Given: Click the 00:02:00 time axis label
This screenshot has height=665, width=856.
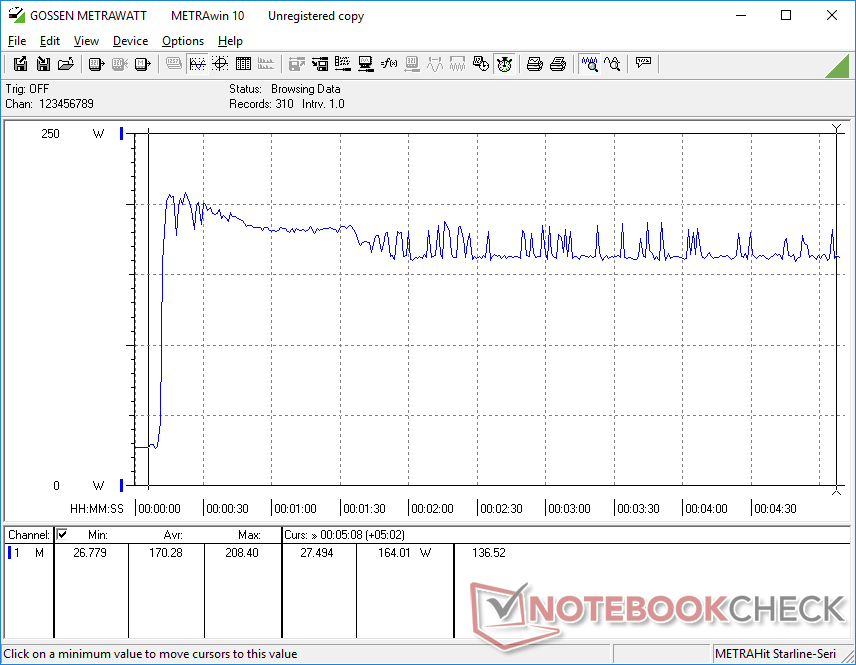Looking at the screenshot, I should pyautogui.click(x=432, y=508).
